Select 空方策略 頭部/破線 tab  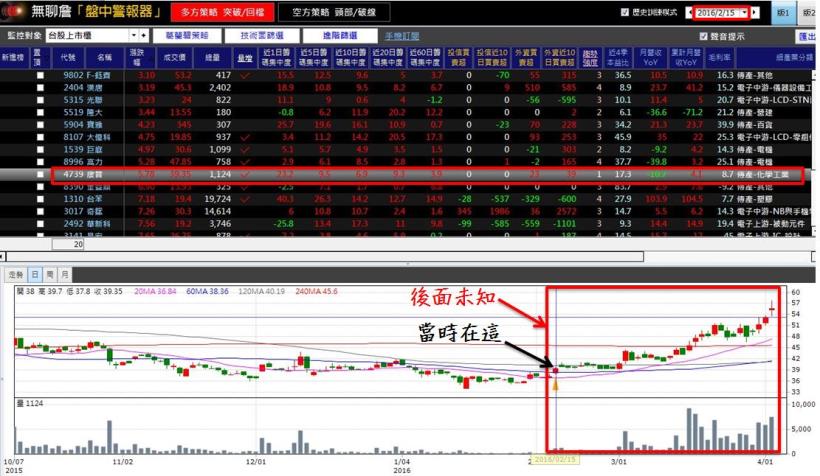pos(334,12)
